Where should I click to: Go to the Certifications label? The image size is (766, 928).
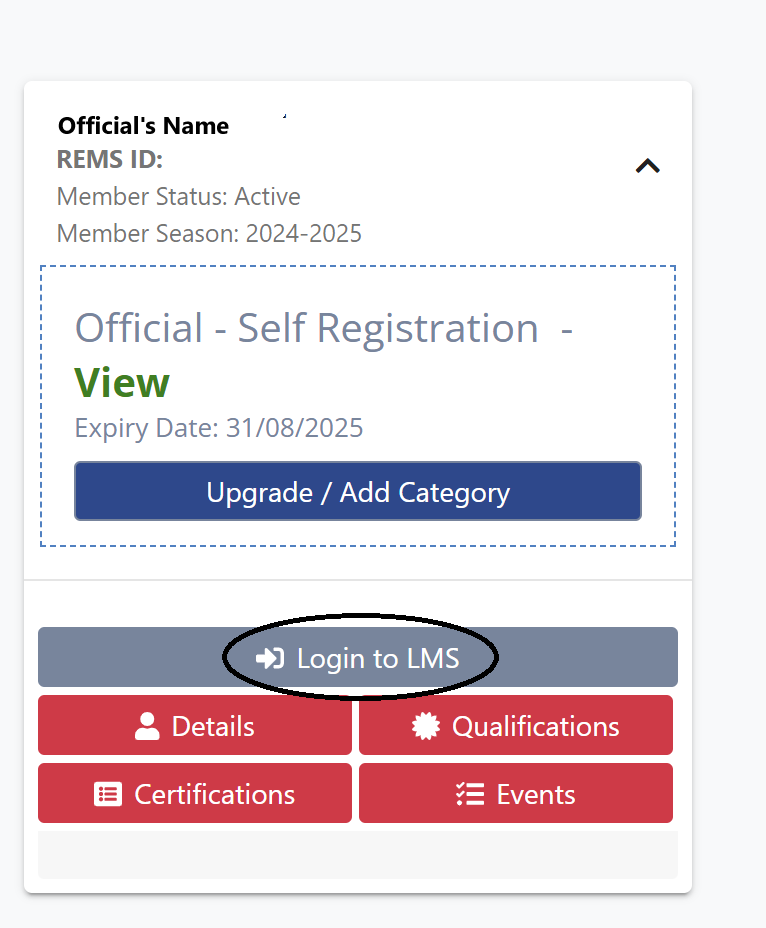click(x=214, y=794)
